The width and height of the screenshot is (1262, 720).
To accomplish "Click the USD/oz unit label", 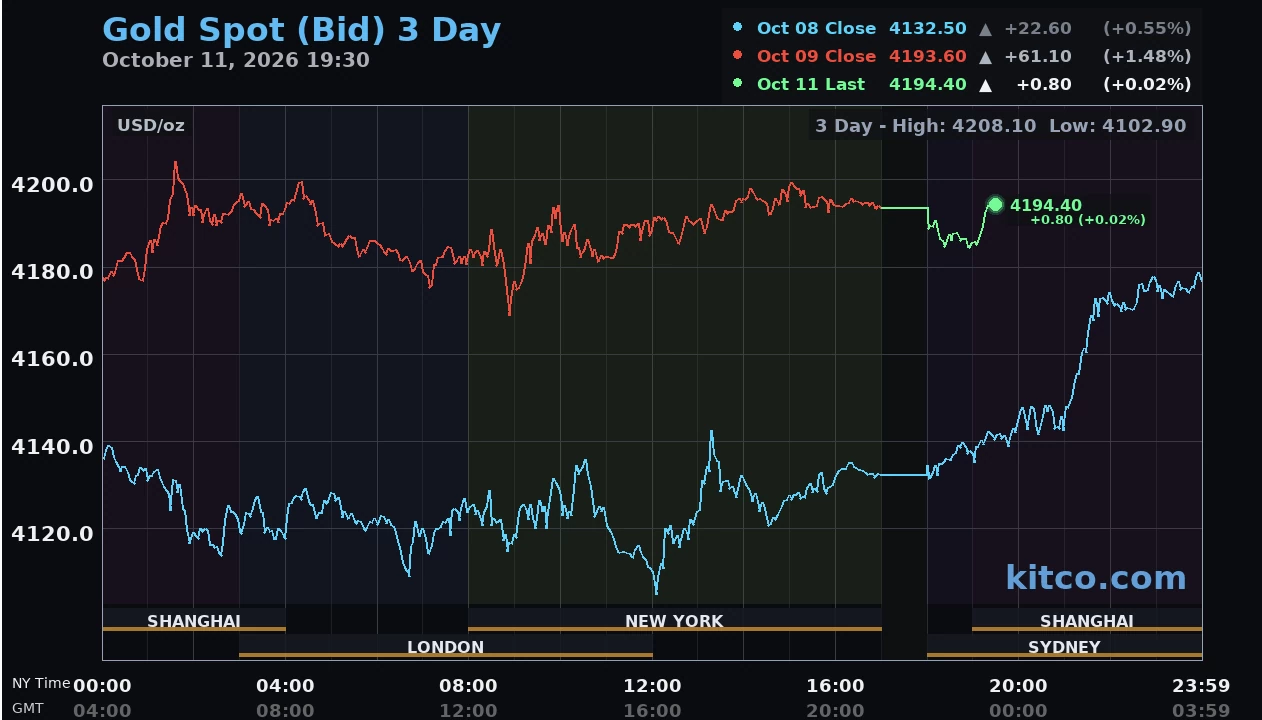I will pos(151,125).
